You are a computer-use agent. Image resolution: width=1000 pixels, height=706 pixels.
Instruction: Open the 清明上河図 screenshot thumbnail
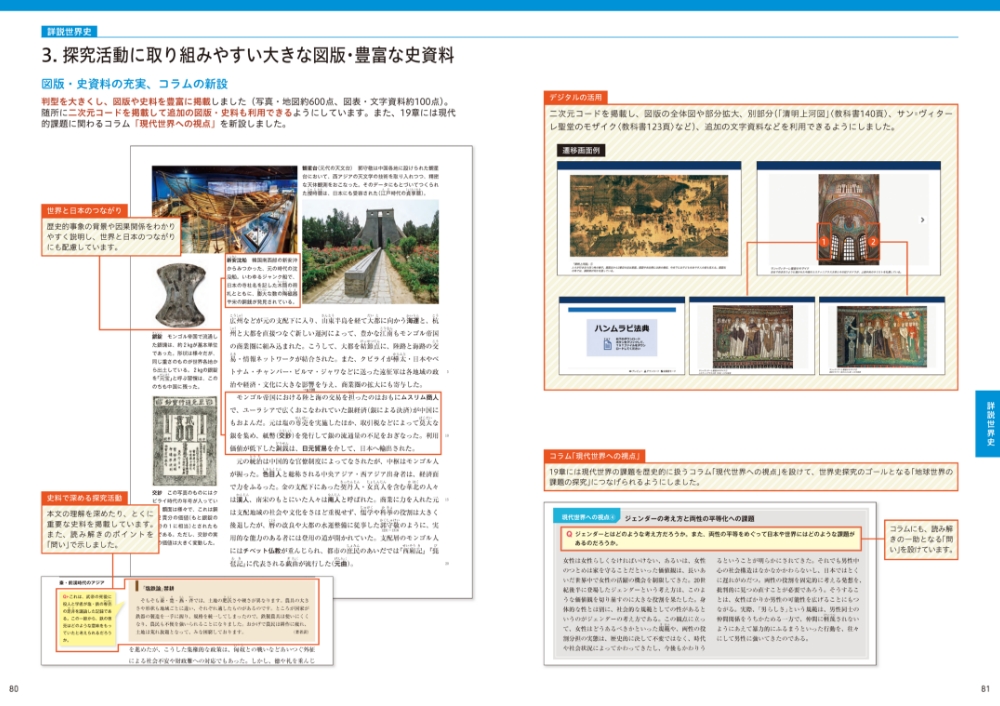(646, 214)
